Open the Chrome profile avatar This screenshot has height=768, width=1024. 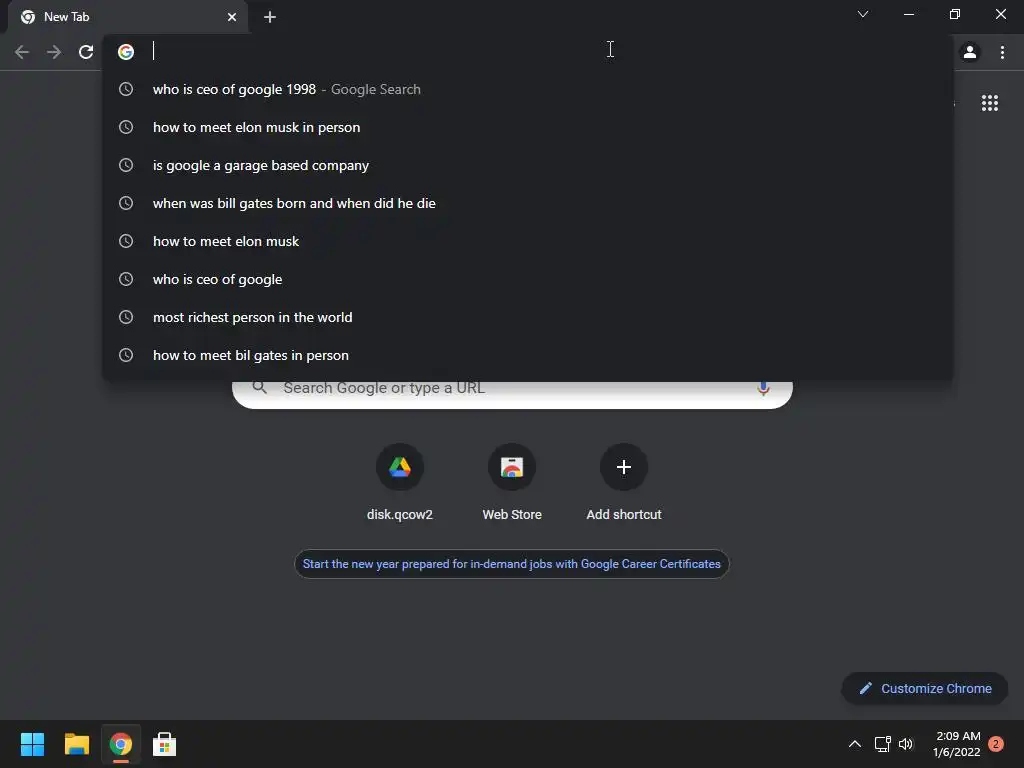pos(970,52)
